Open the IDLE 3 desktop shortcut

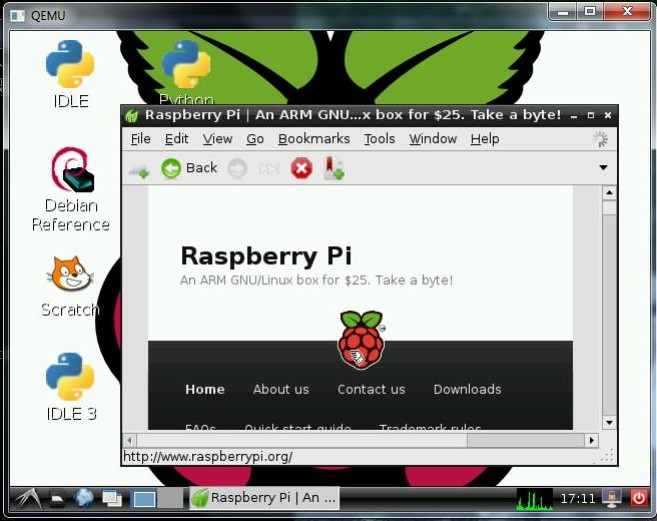pos(70,386)
